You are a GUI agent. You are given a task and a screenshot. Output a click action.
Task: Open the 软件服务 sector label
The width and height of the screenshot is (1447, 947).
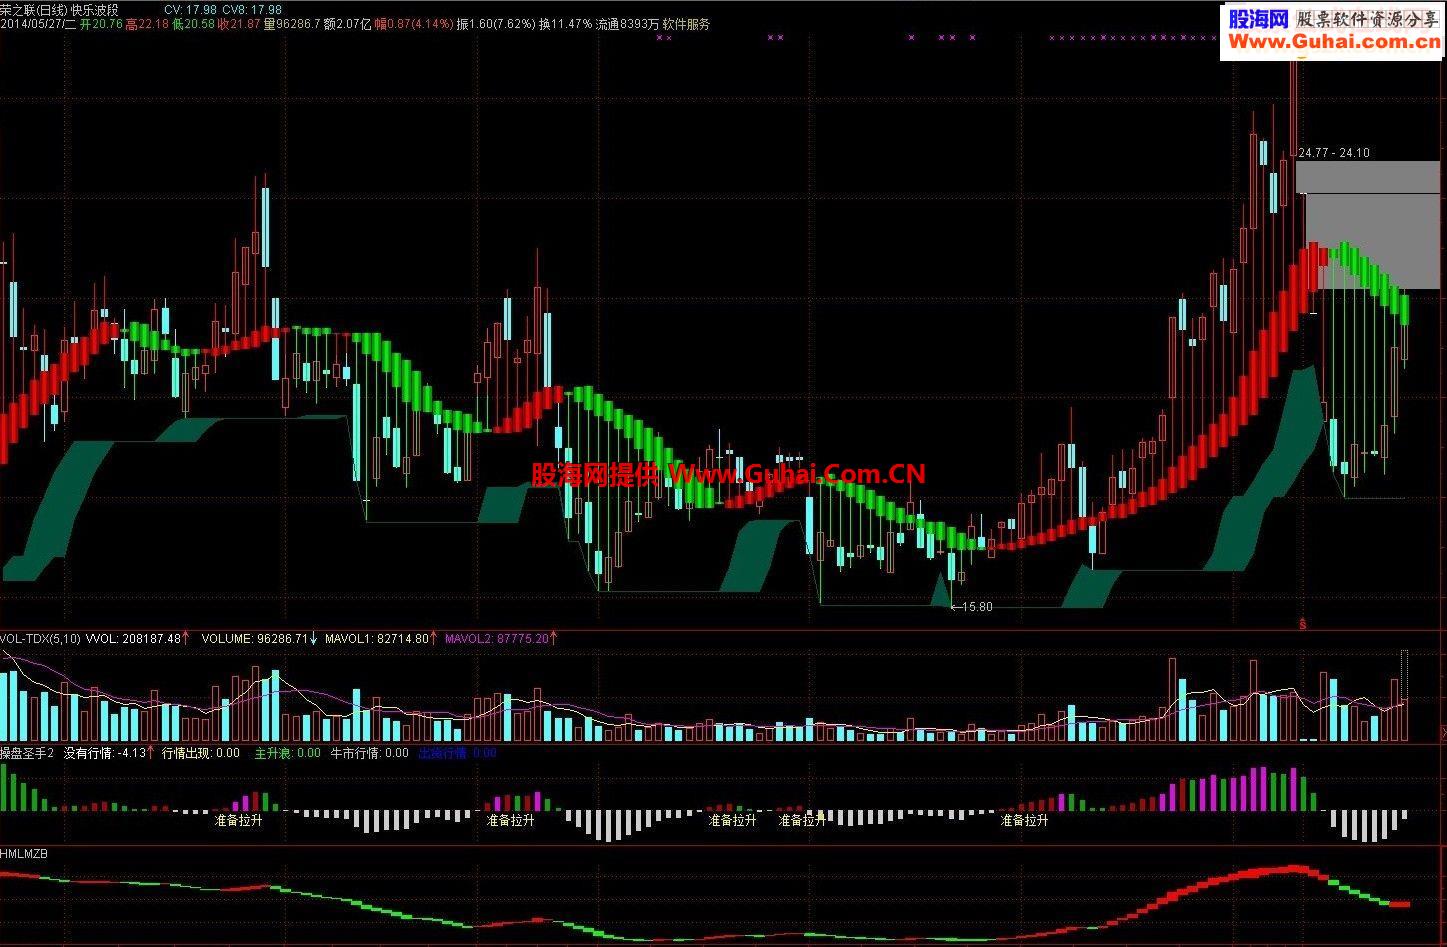[686, 23]
